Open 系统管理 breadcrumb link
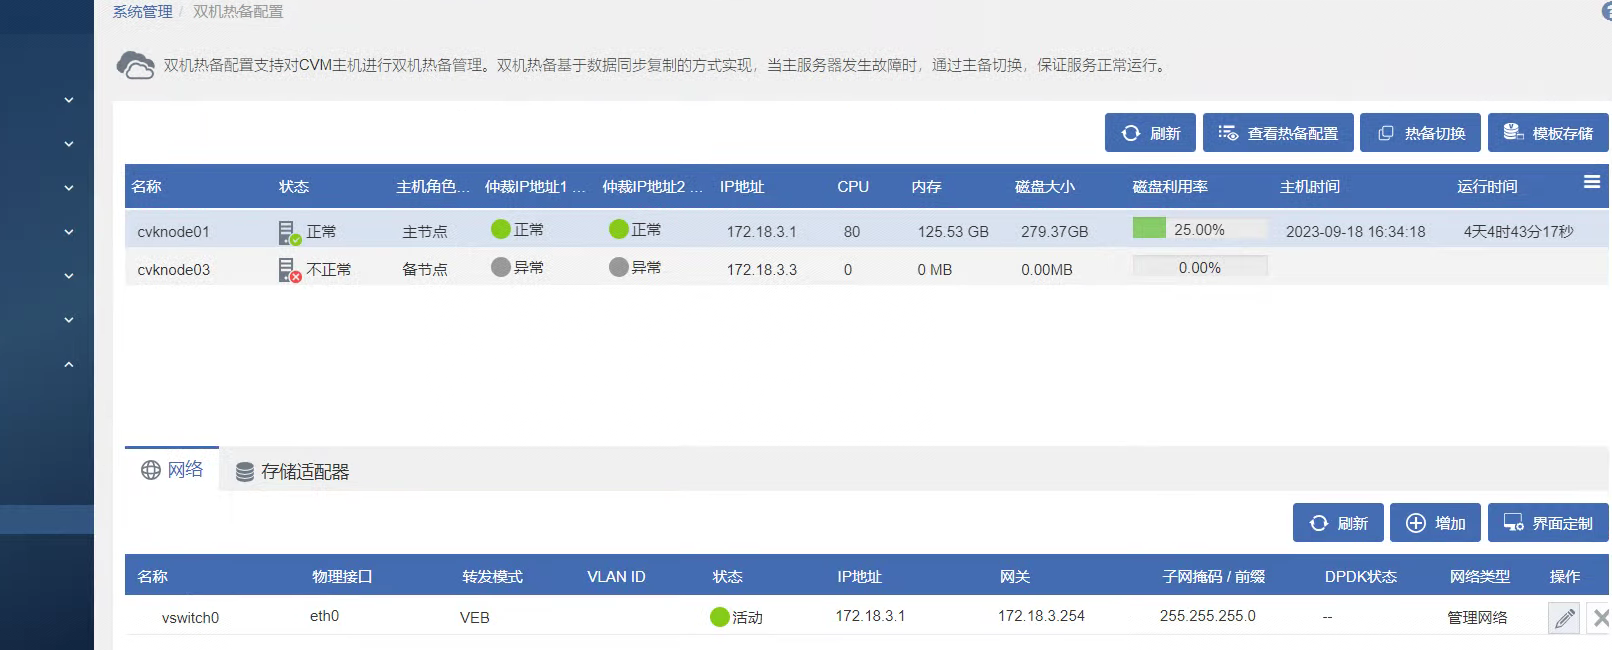Screen dimensions: 1612x650 point(142,12)
